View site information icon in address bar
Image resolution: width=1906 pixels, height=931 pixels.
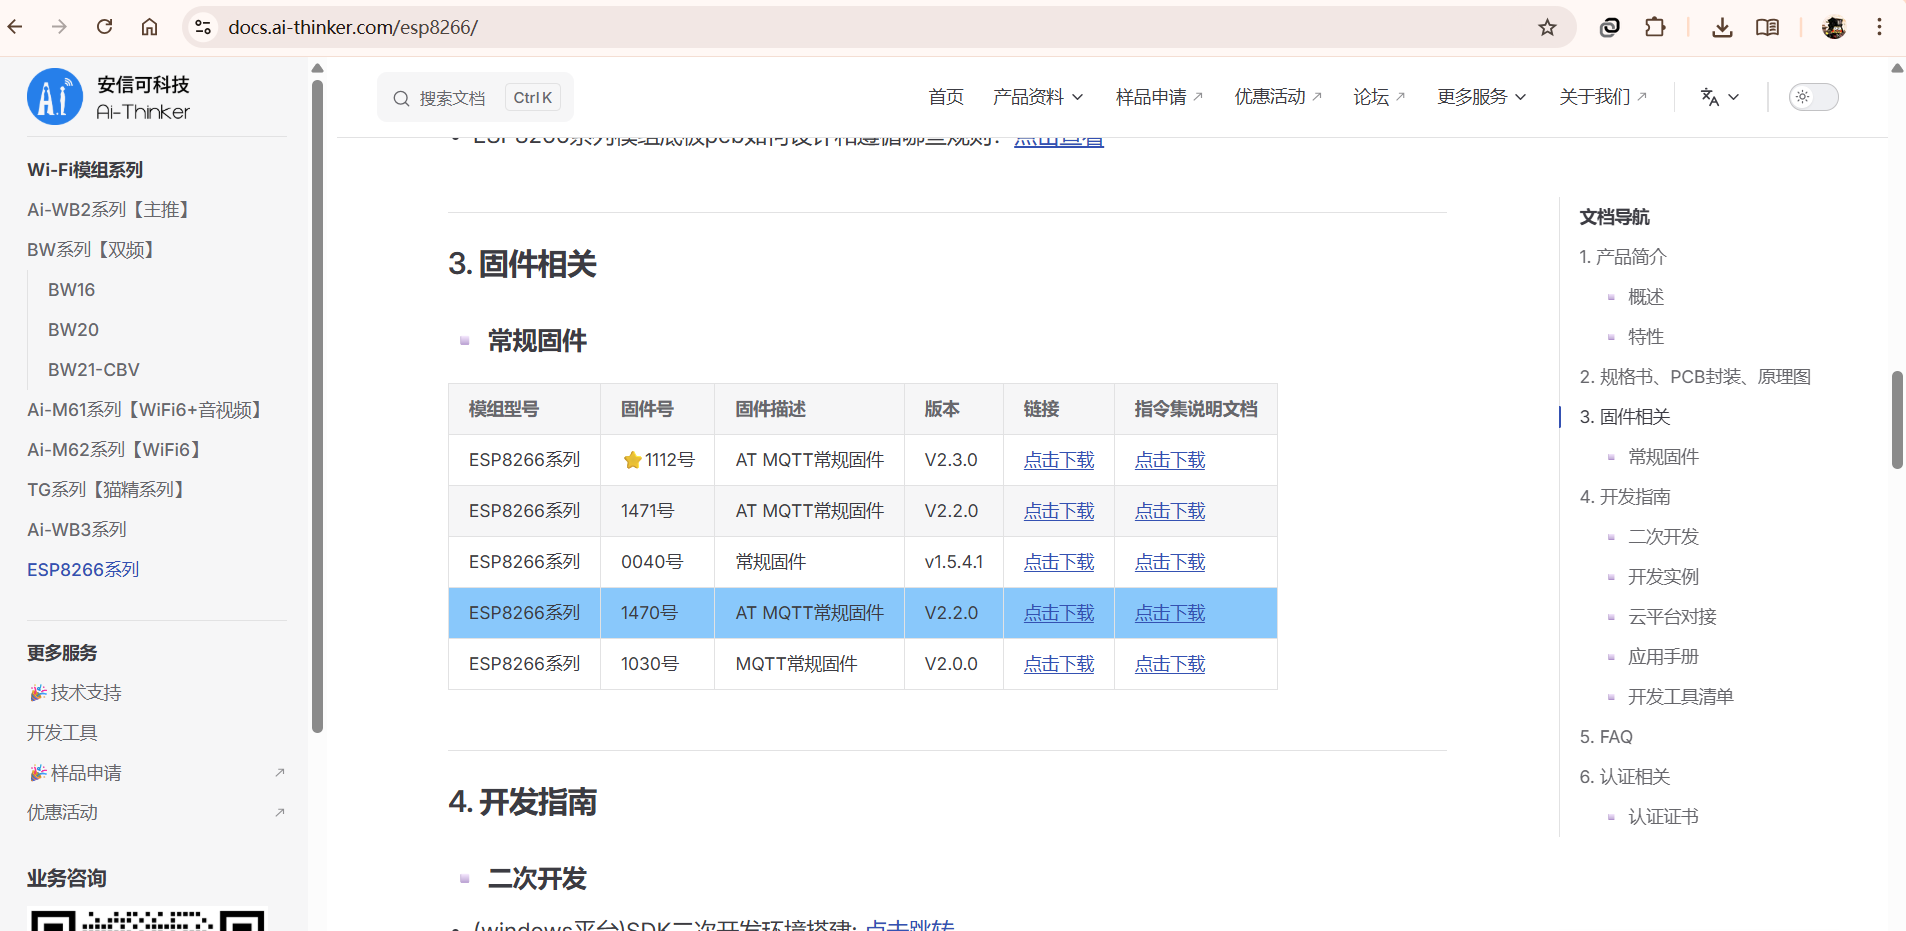tap(203, 27)
